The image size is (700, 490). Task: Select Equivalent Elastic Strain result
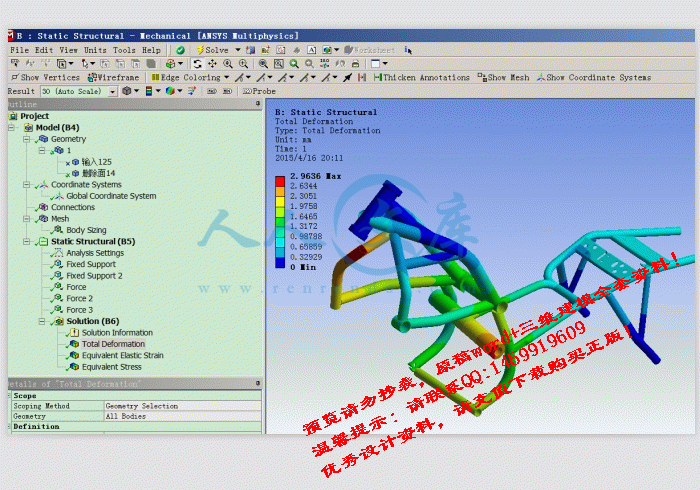pyautogui.click(x=122, y=356)
